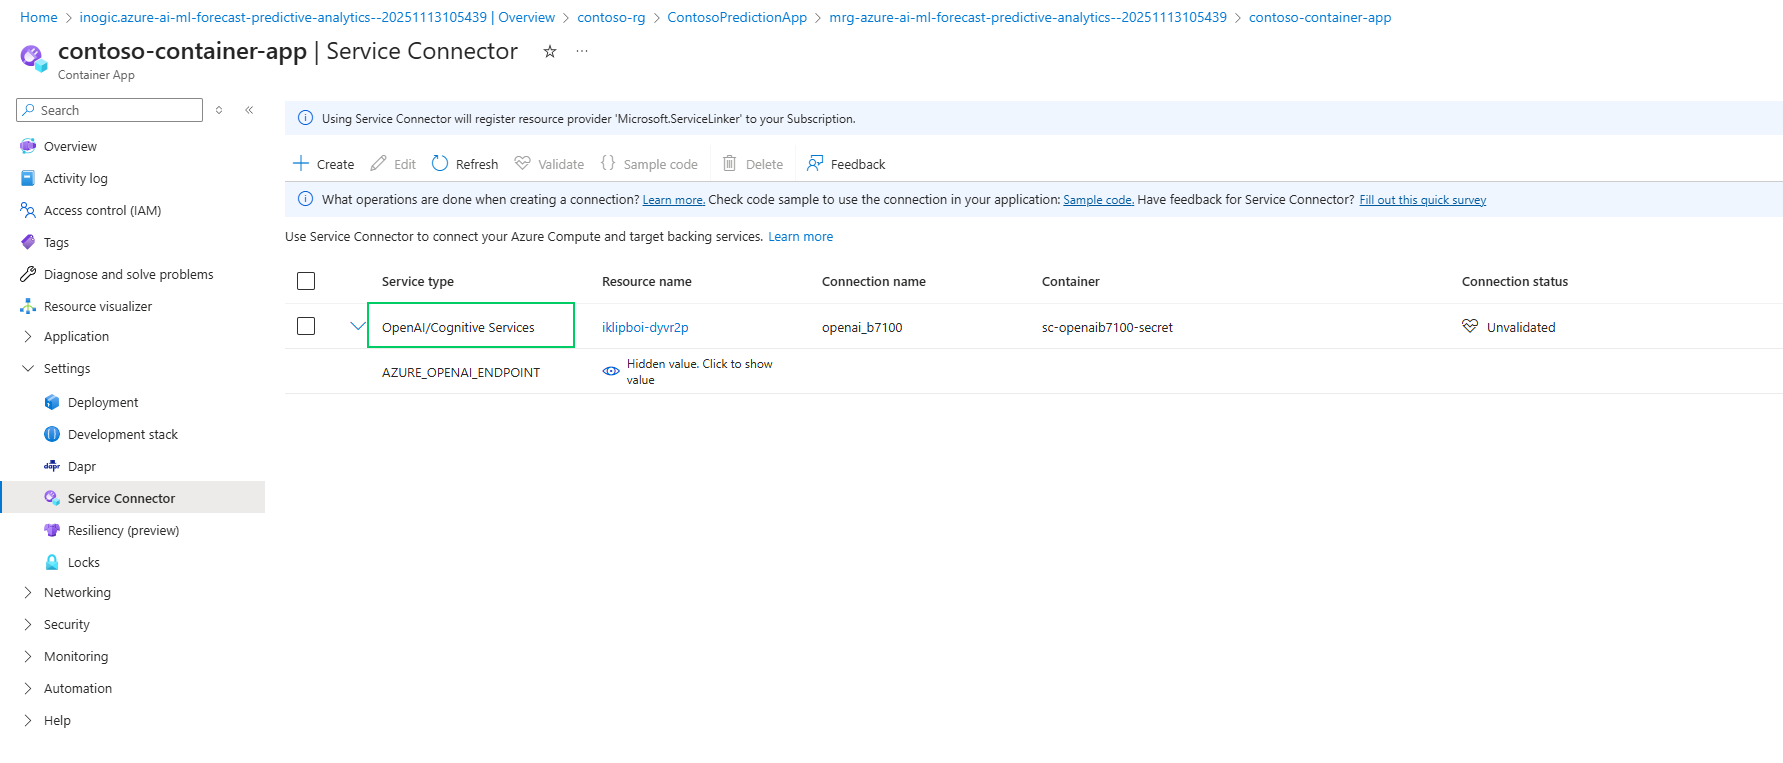Open the more options ellipsis in header

click(582, 51)
